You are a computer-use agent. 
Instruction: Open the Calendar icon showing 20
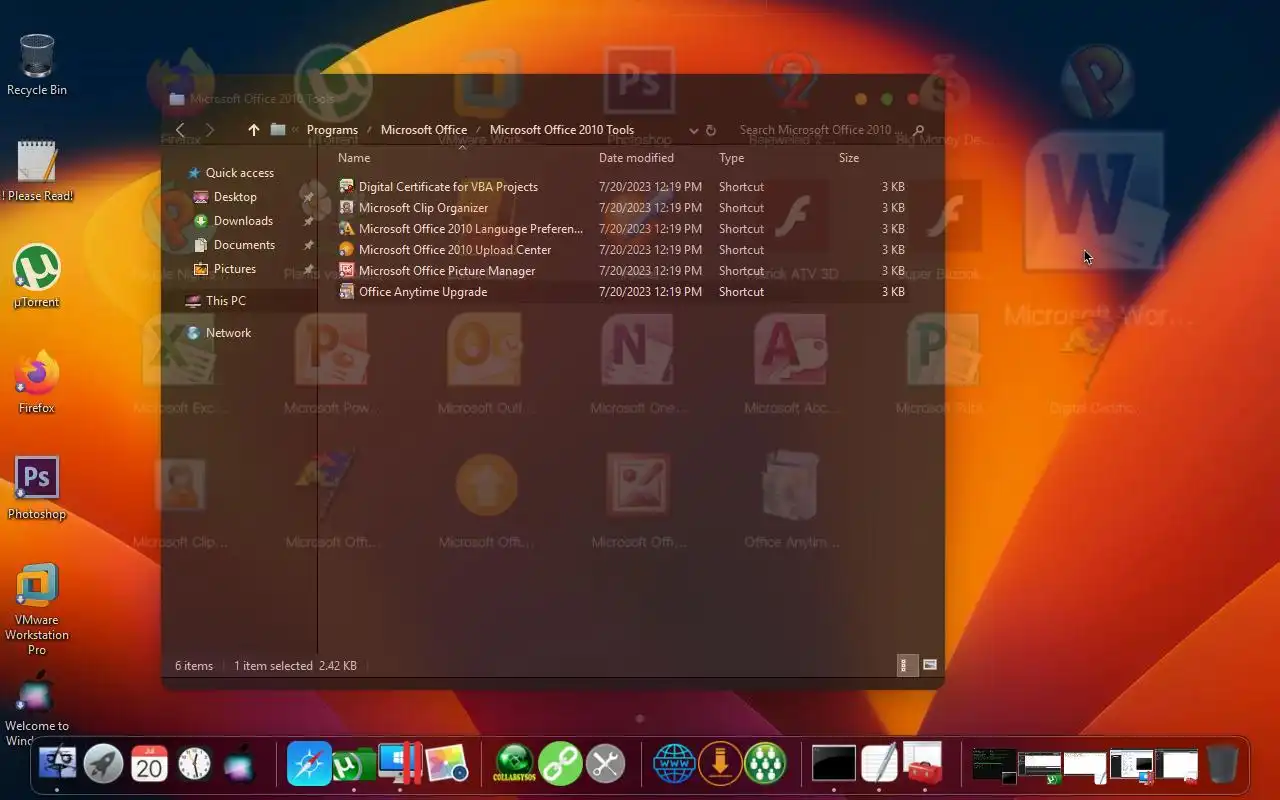click(x=149, y=765)
